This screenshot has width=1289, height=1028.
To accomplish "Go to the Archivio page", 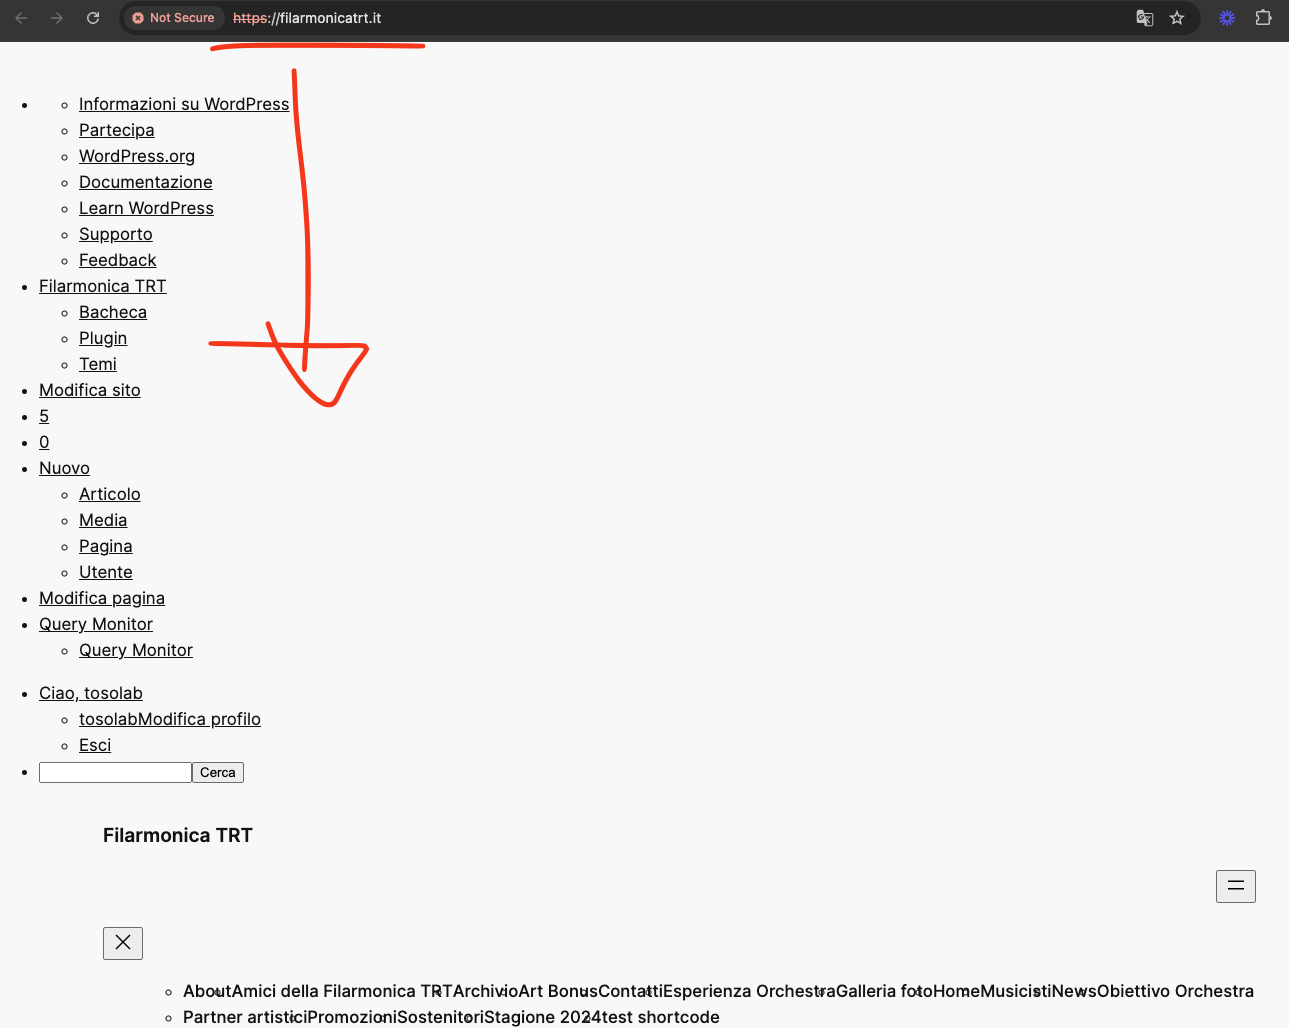I will click(x=486, y=991).
